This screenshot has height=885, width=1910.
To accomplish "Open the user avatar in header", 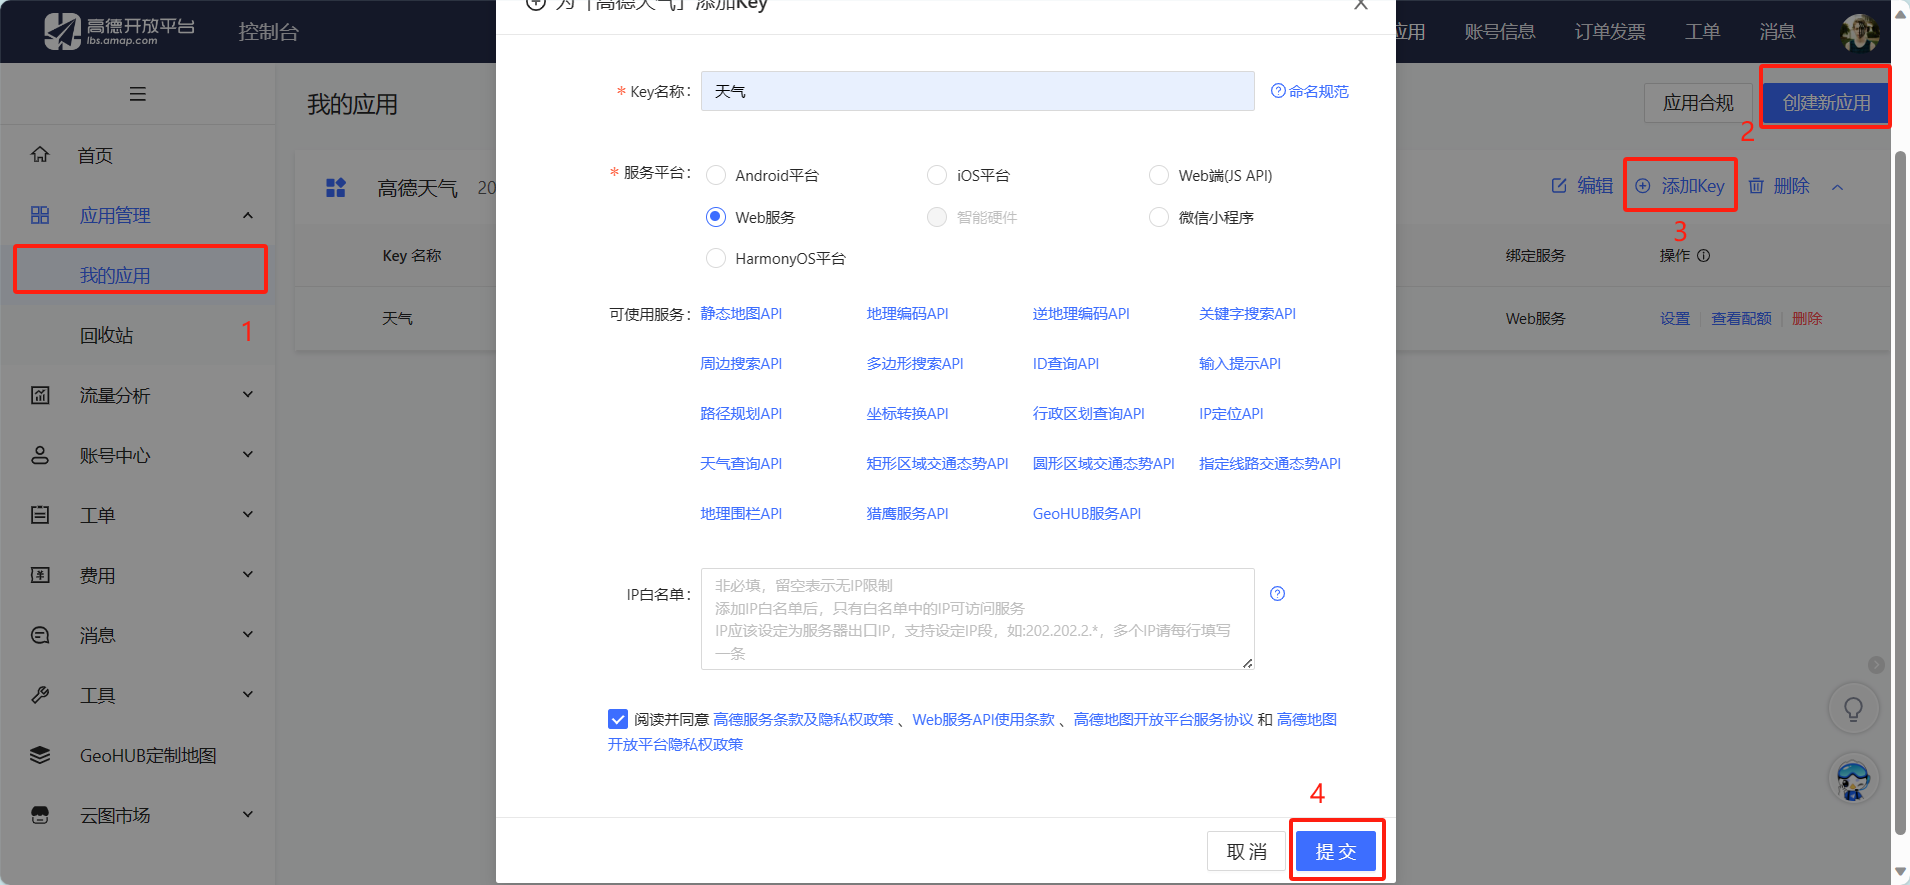I will pyautogui.click(x=1859, y=32).
